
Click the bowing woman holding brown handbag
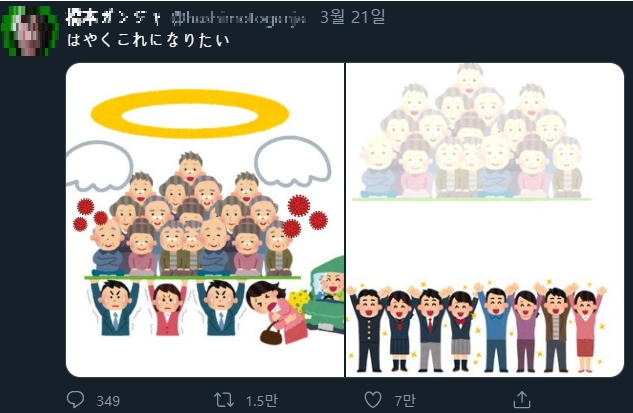(x=277, y=312)
